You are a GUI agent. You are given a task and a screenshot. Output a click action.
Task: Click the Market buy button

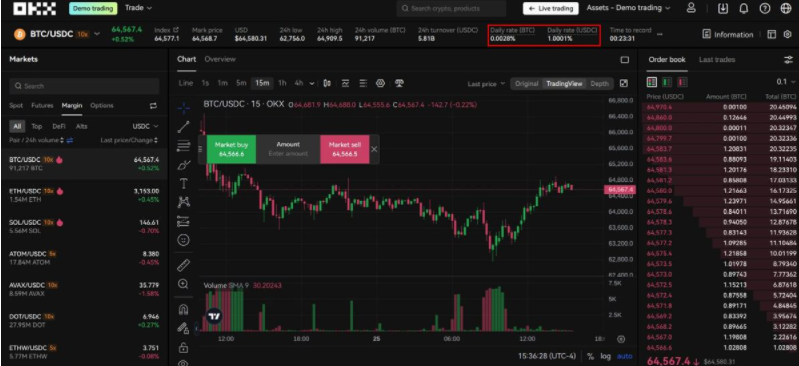231,149
